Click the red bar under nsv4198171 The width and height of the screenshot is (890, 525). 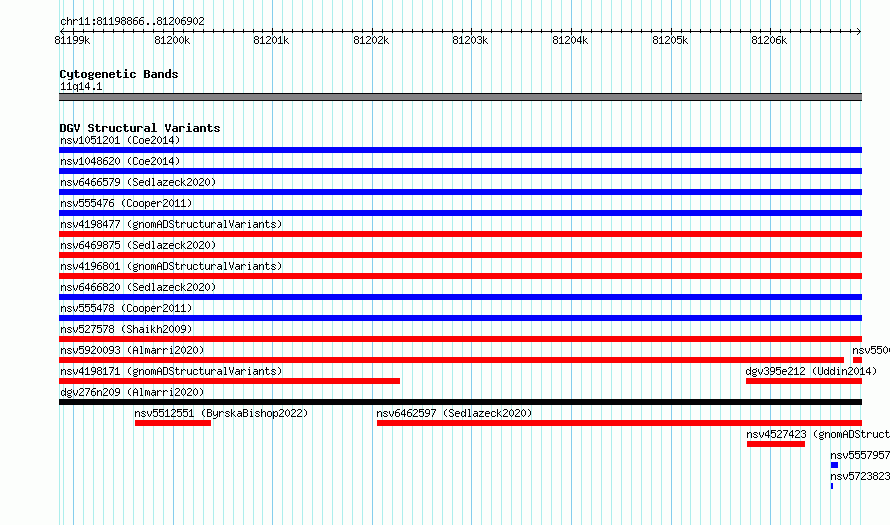(x=229, y=381)
